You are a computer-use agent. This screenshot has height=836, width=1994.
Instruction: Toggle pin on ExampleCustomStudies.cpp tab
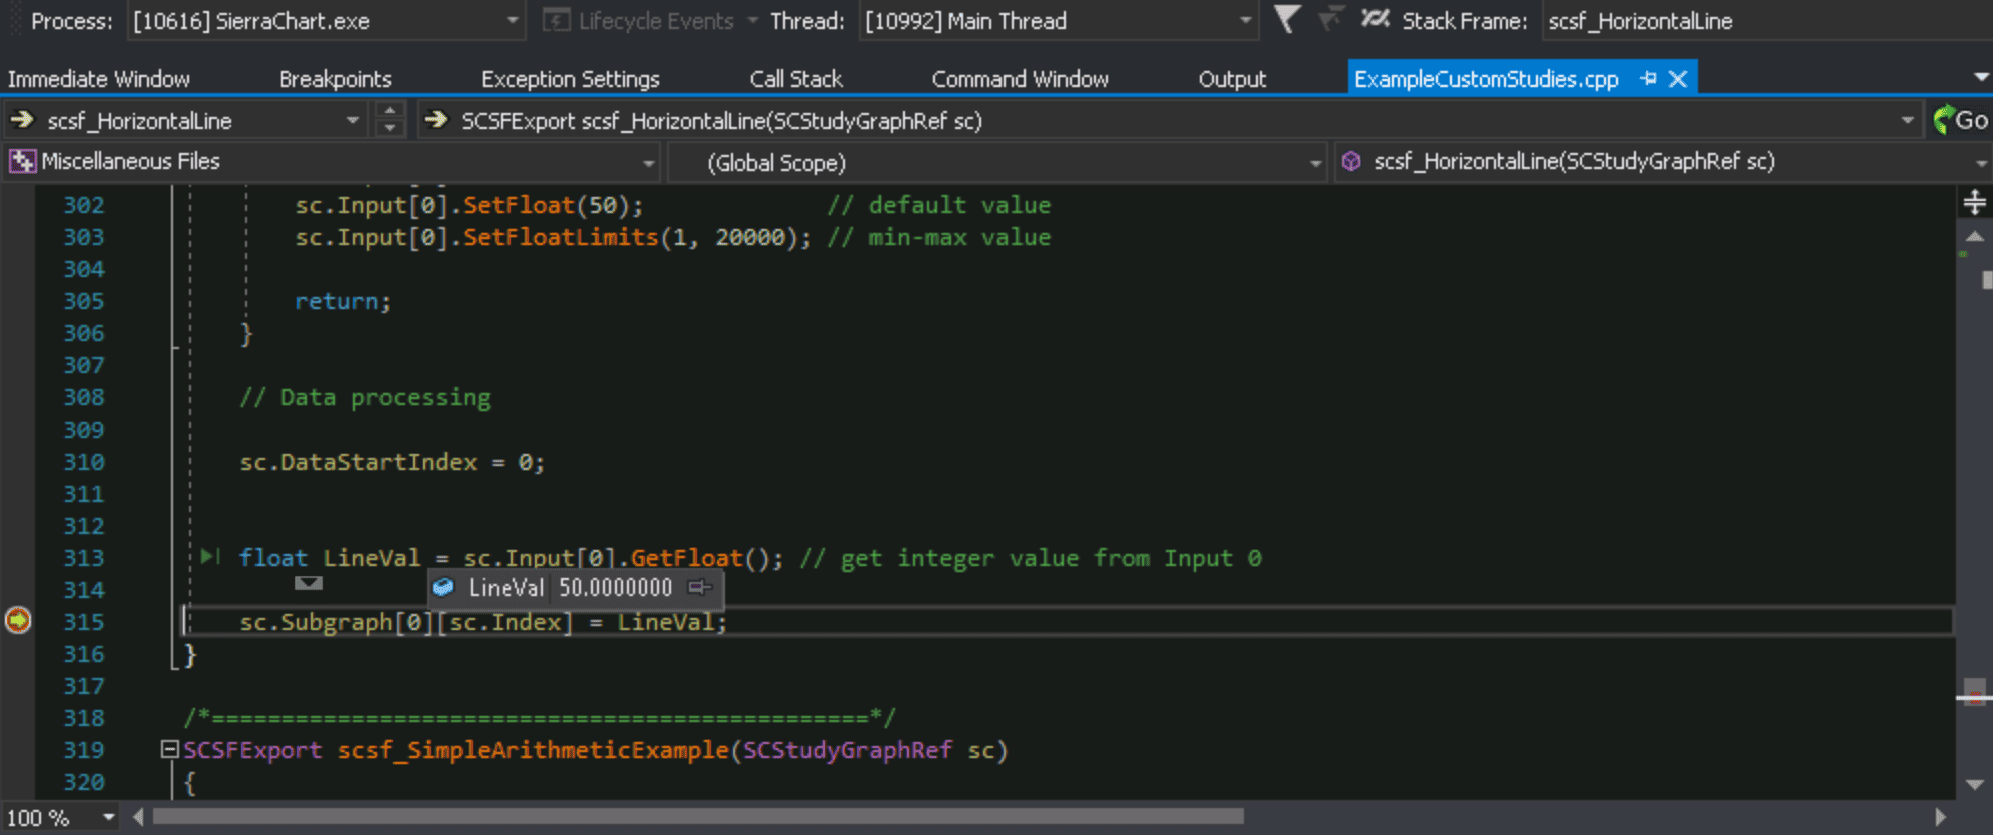pos(1648,78)
